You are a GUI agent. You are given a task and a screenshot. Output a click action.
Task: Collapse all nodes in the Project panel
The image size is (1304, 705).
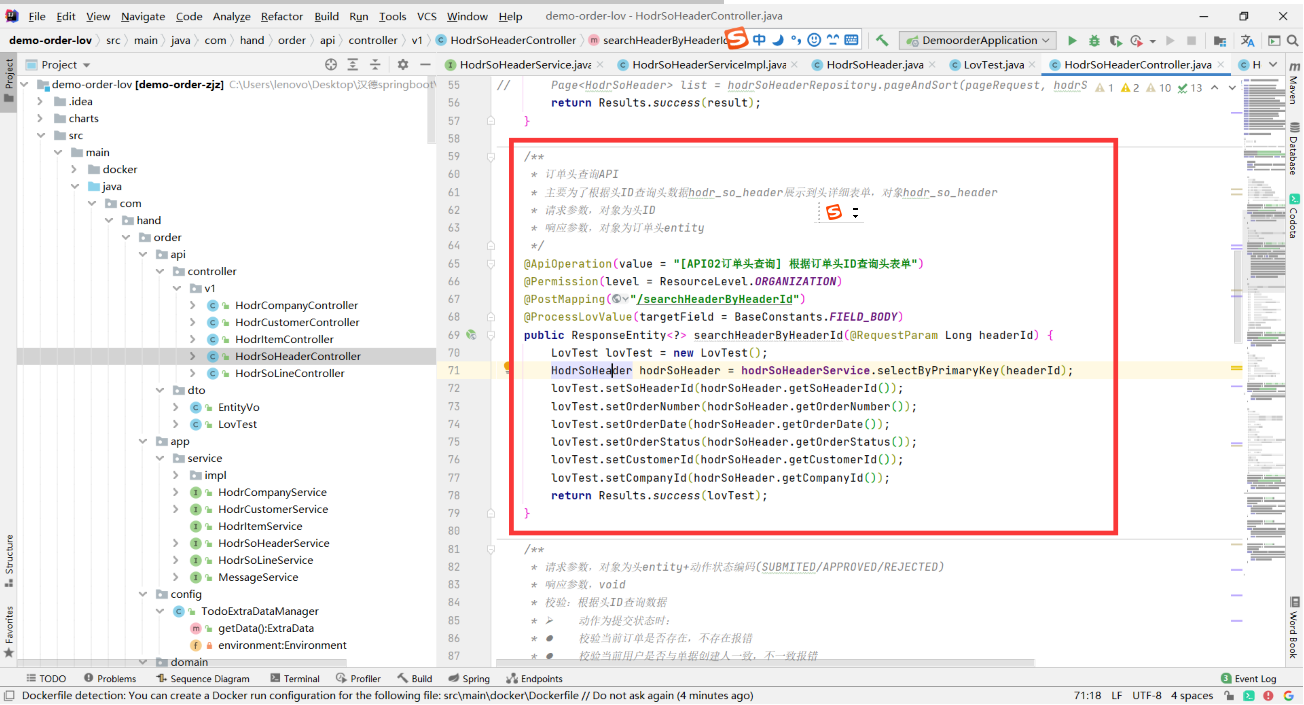(x=373, y=64)
